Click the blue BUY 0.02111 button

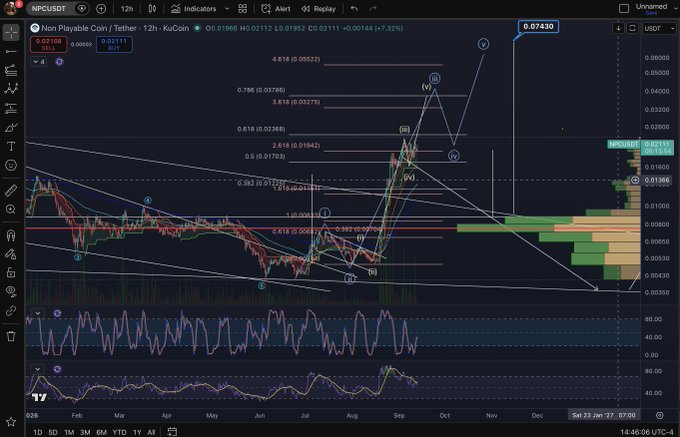point(114,44)
